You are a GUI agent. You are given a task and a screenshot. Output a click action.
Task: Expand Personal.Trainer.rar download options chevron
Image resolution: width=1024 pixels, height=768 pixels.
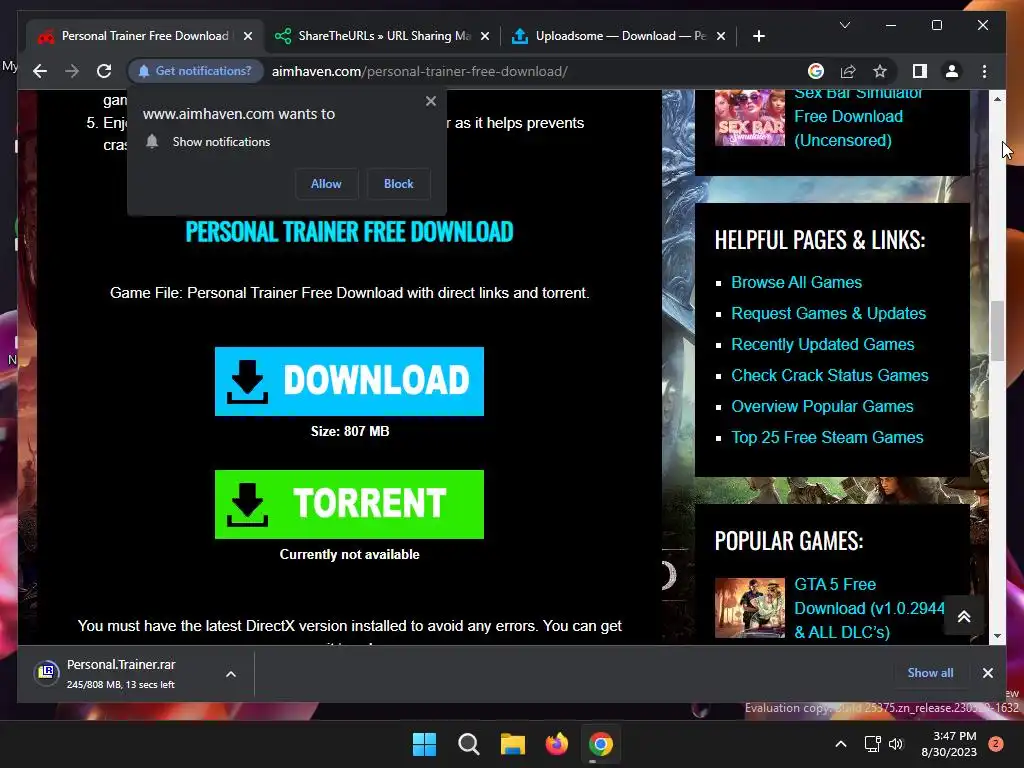(x=231, y=674)
